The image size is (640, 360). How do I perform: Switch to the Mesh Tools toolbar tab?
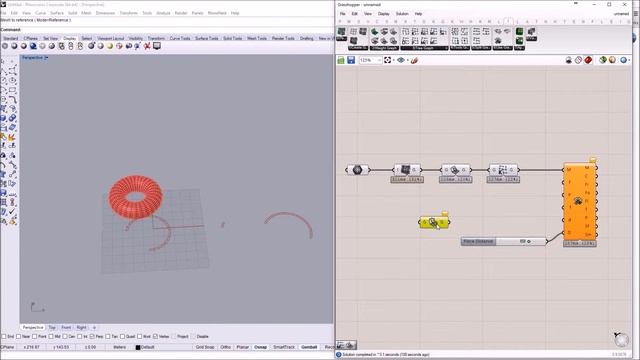tap(257, 38)
